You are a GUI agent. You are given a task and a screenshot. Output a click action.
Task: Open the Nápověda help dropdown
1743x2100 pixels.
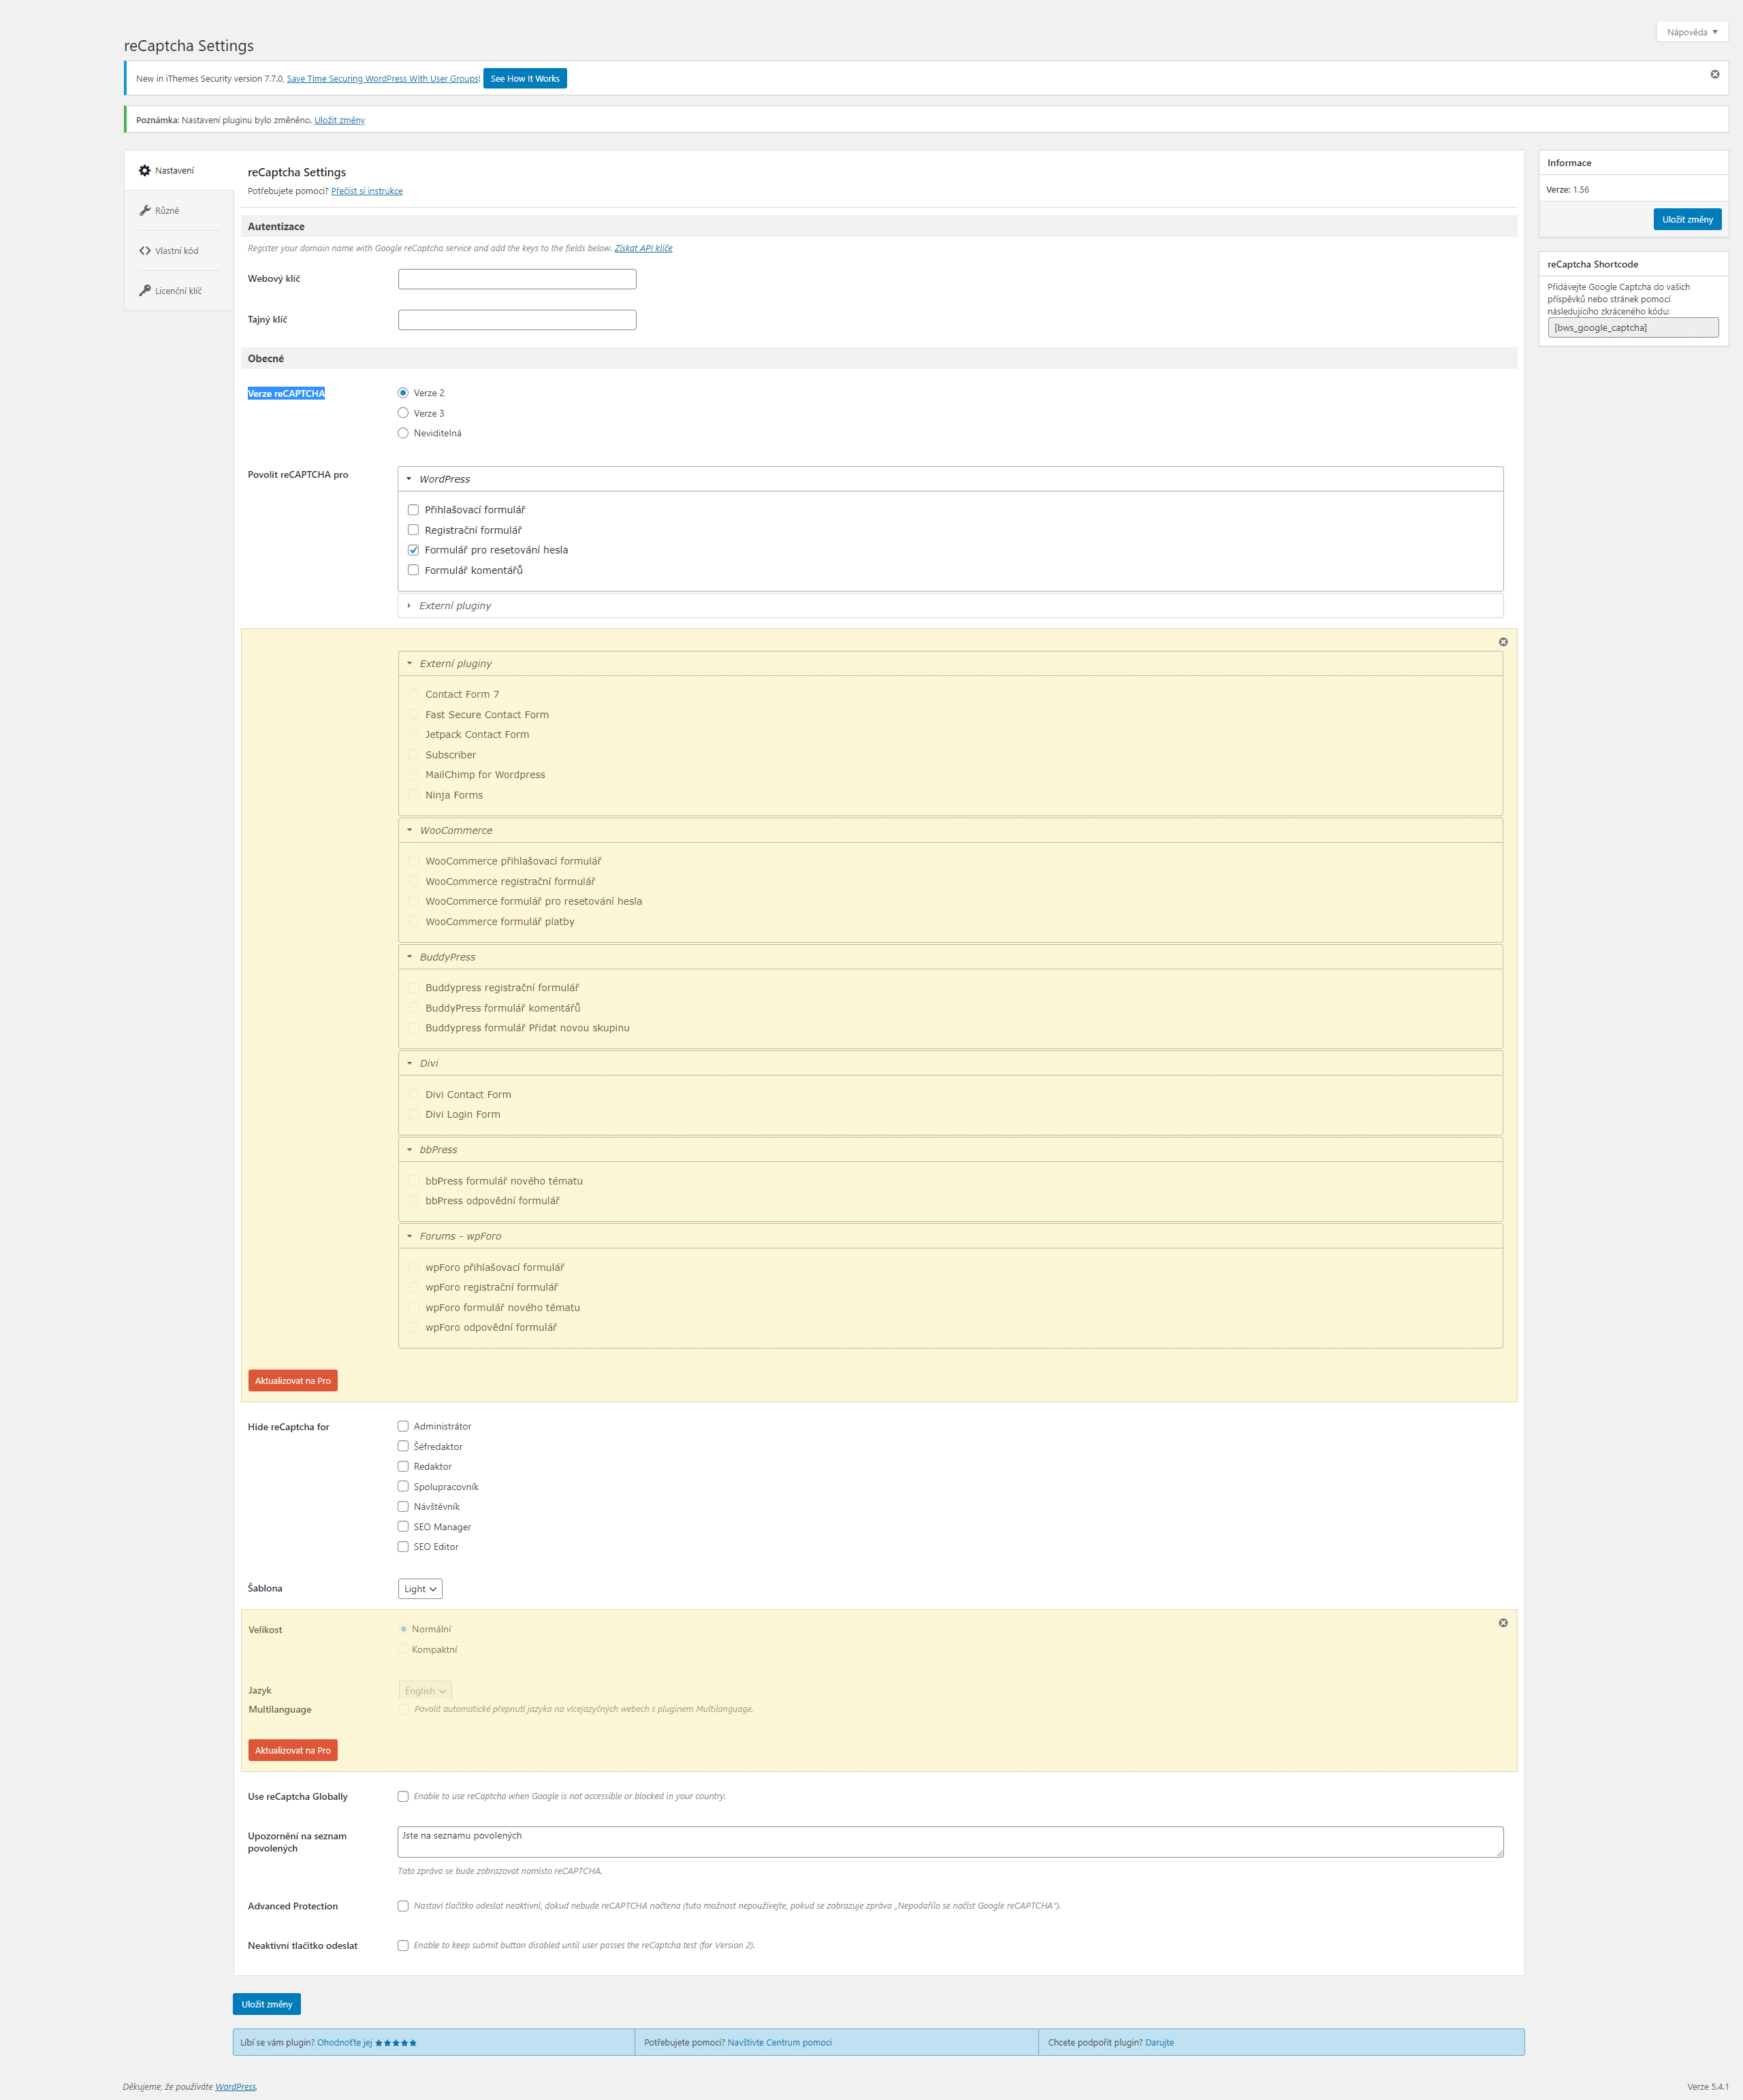[x=1692, y=32]
